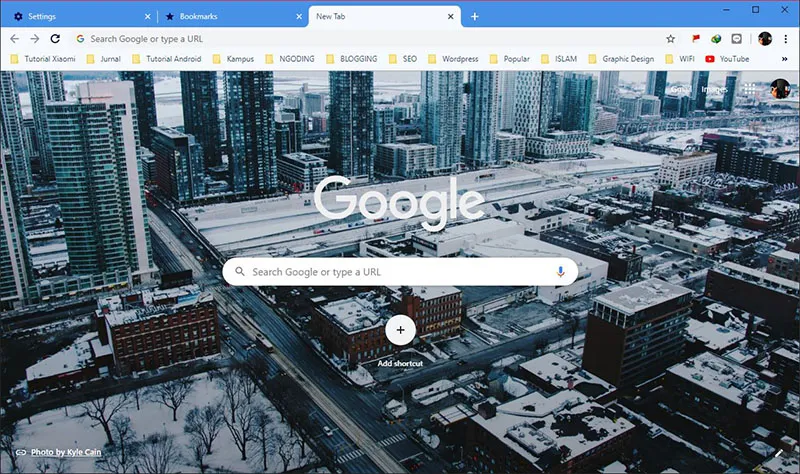800x474 pixels.
Task: Close the New Tab tab
Action: click(x=451, y=16)
